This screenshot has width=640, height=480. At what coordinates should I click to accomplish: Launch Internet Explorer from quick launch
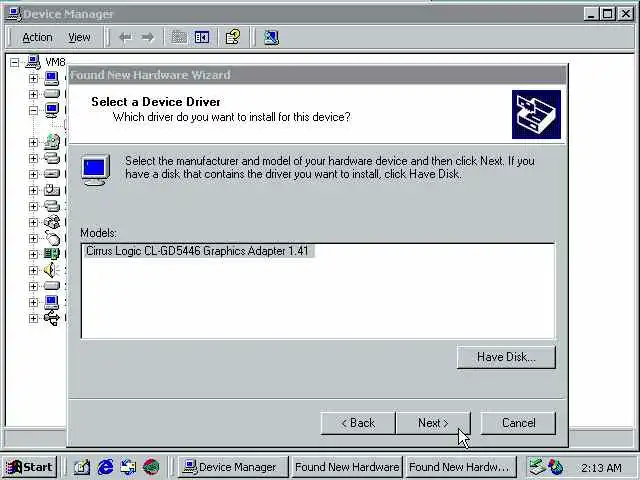tap(105, 467)
